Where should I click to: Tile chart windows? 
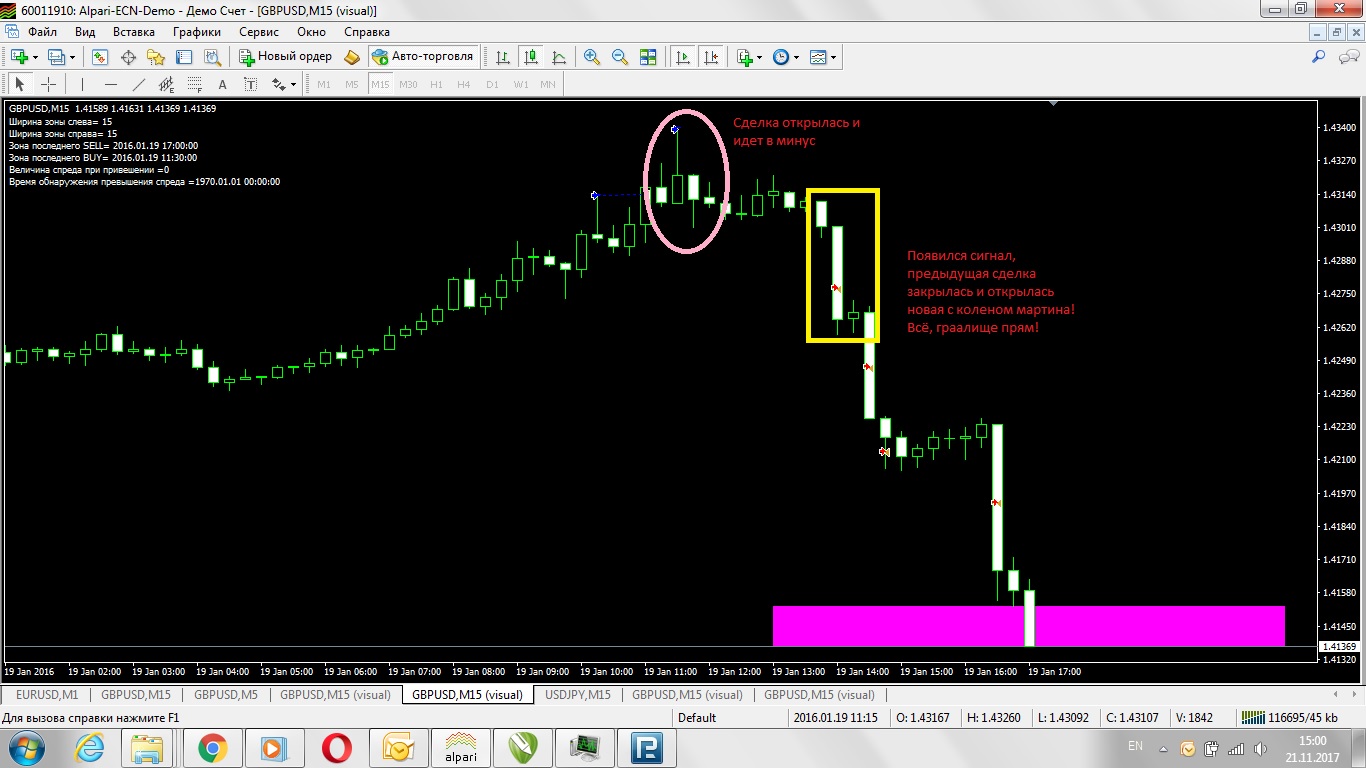tap(648, 57)
